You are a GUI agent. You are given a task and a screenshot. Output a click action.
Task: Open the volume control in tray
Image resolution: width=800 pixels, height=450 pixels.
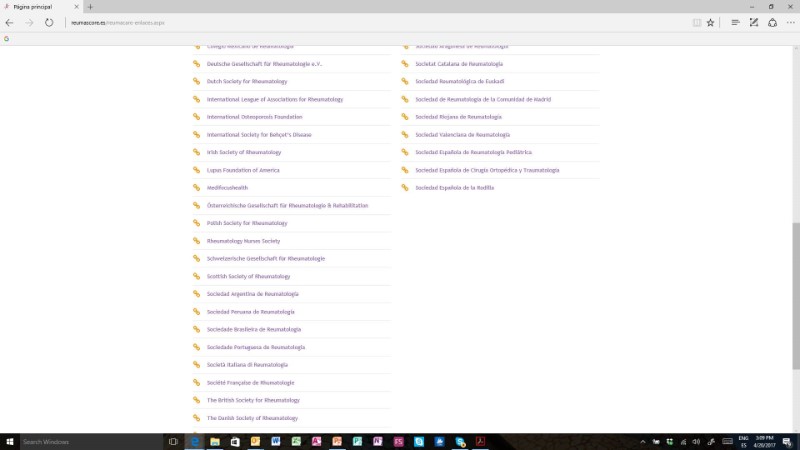coord(696,442)
